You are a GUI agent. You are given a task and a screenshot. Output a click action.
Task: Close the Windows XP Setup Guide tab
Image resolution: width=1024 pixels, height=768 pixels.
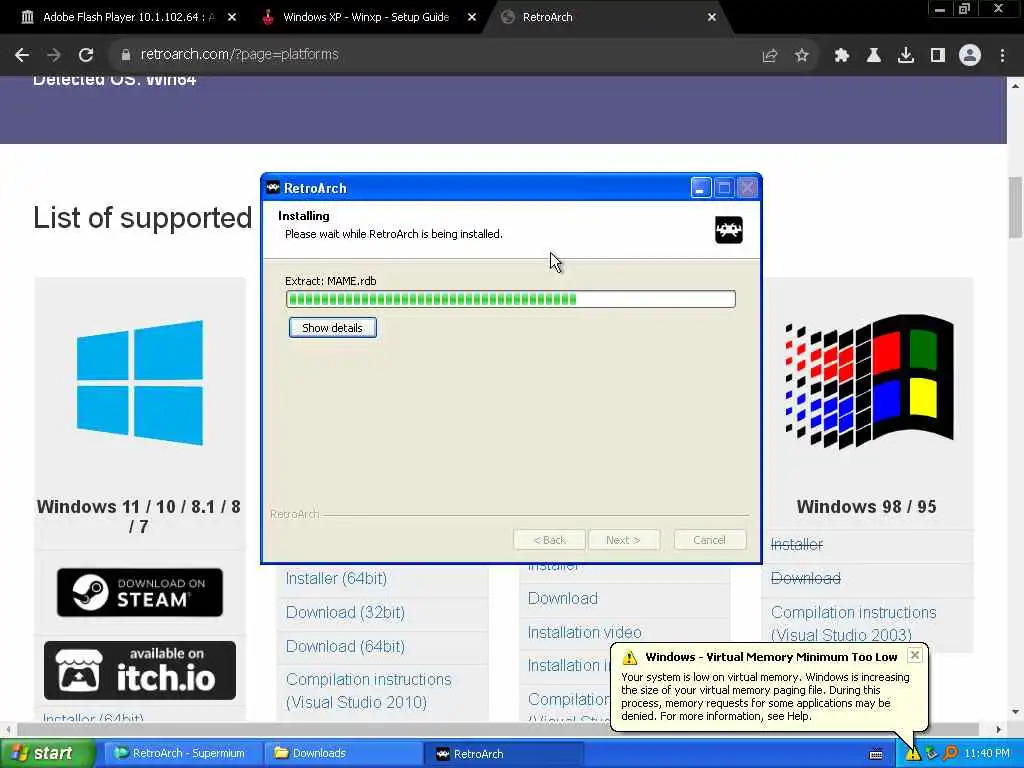coord(472,17)
